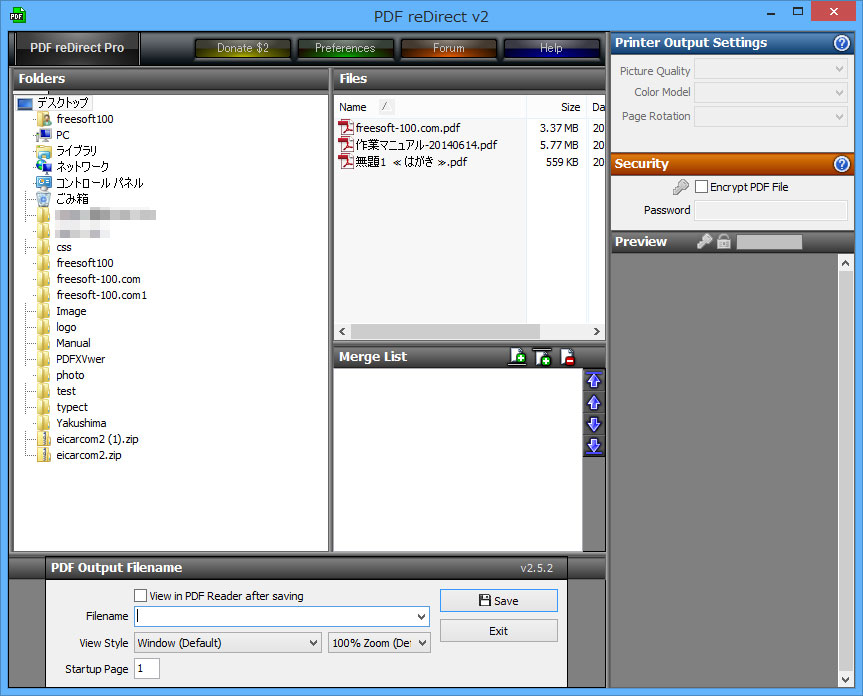Click the padlock icon in the Preview header
Viewport: 863px width, 696px height.
[x=724, y=241]
